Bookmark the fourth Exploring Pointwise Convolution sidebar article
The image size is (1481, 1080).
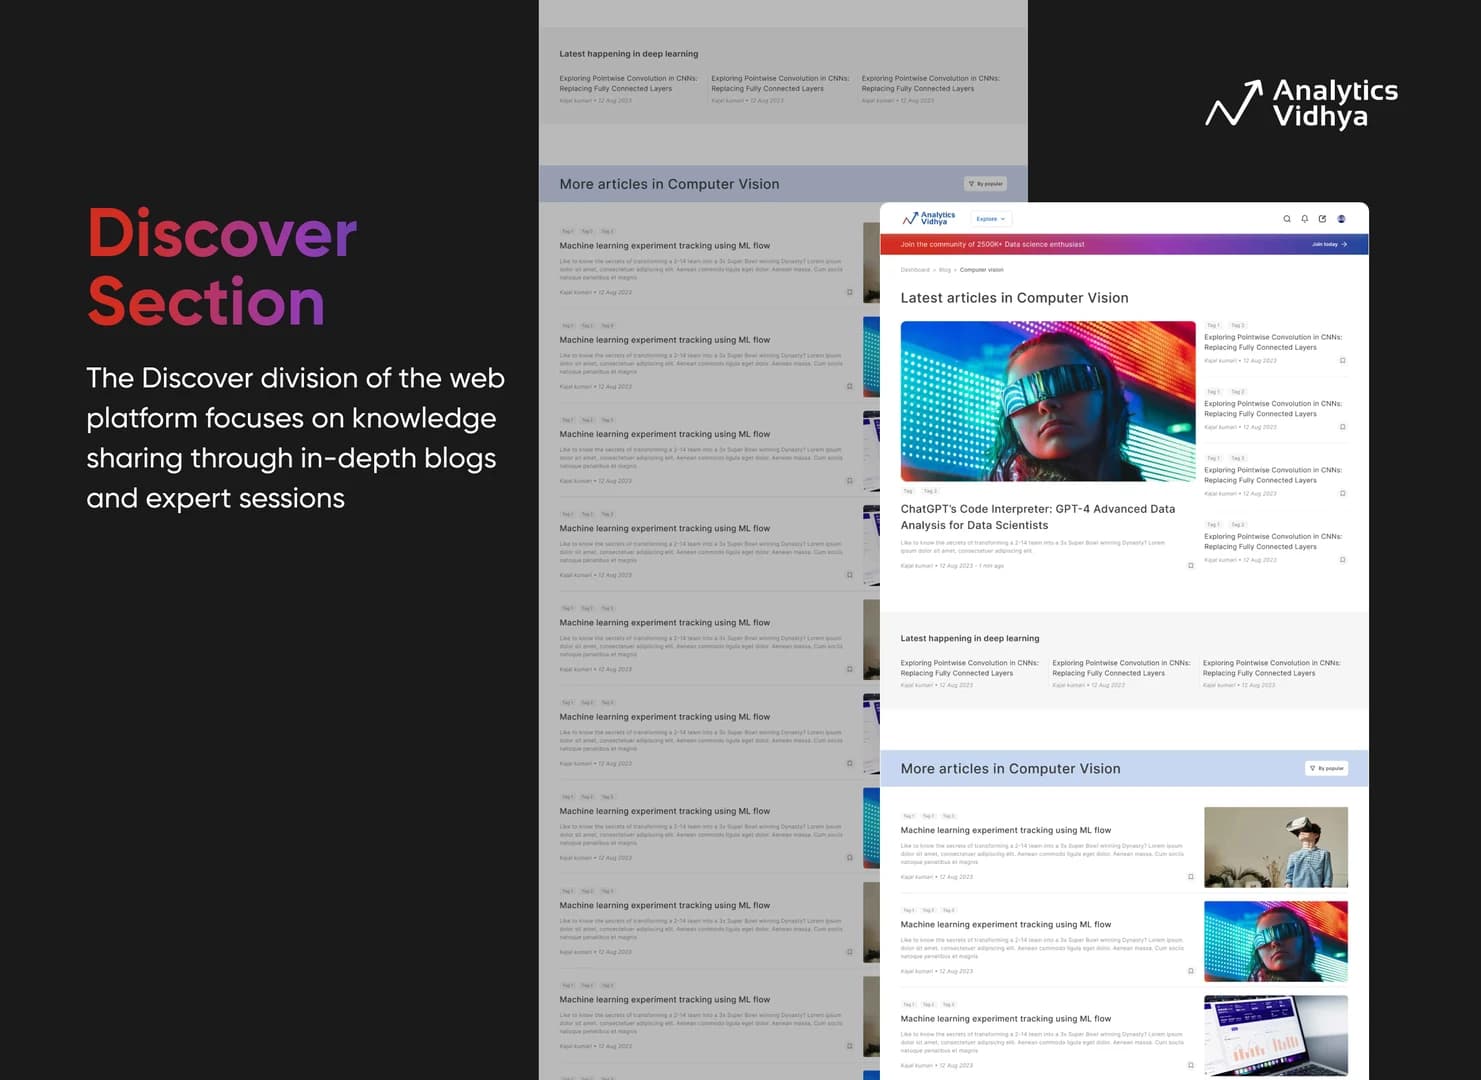(x=1342, y=560)
